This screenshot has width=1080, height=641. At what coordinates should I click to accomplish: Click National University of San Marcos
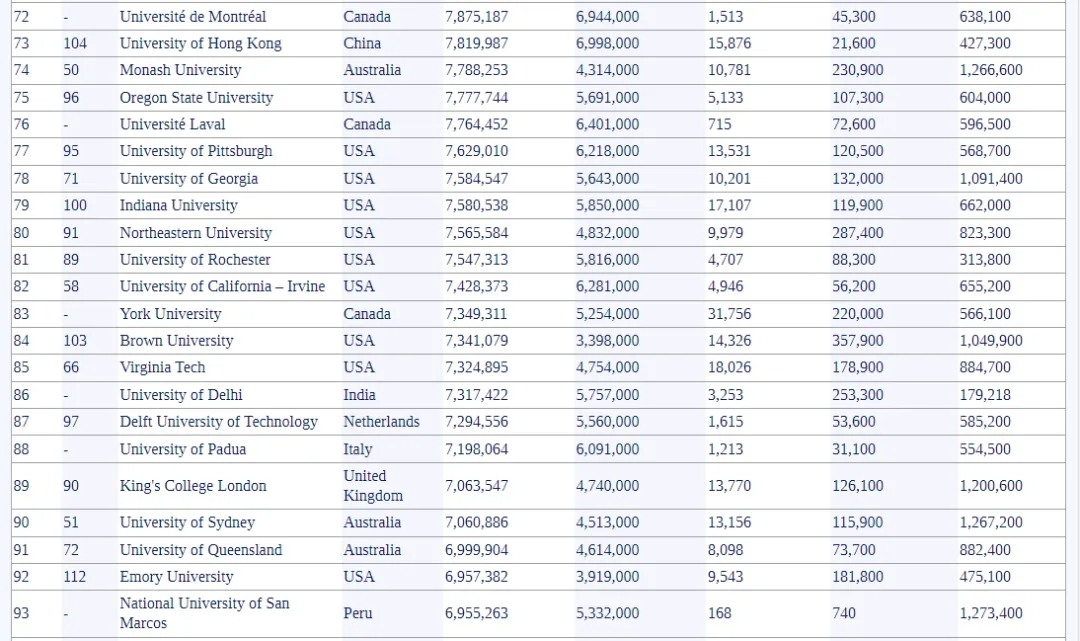[206, 613]
